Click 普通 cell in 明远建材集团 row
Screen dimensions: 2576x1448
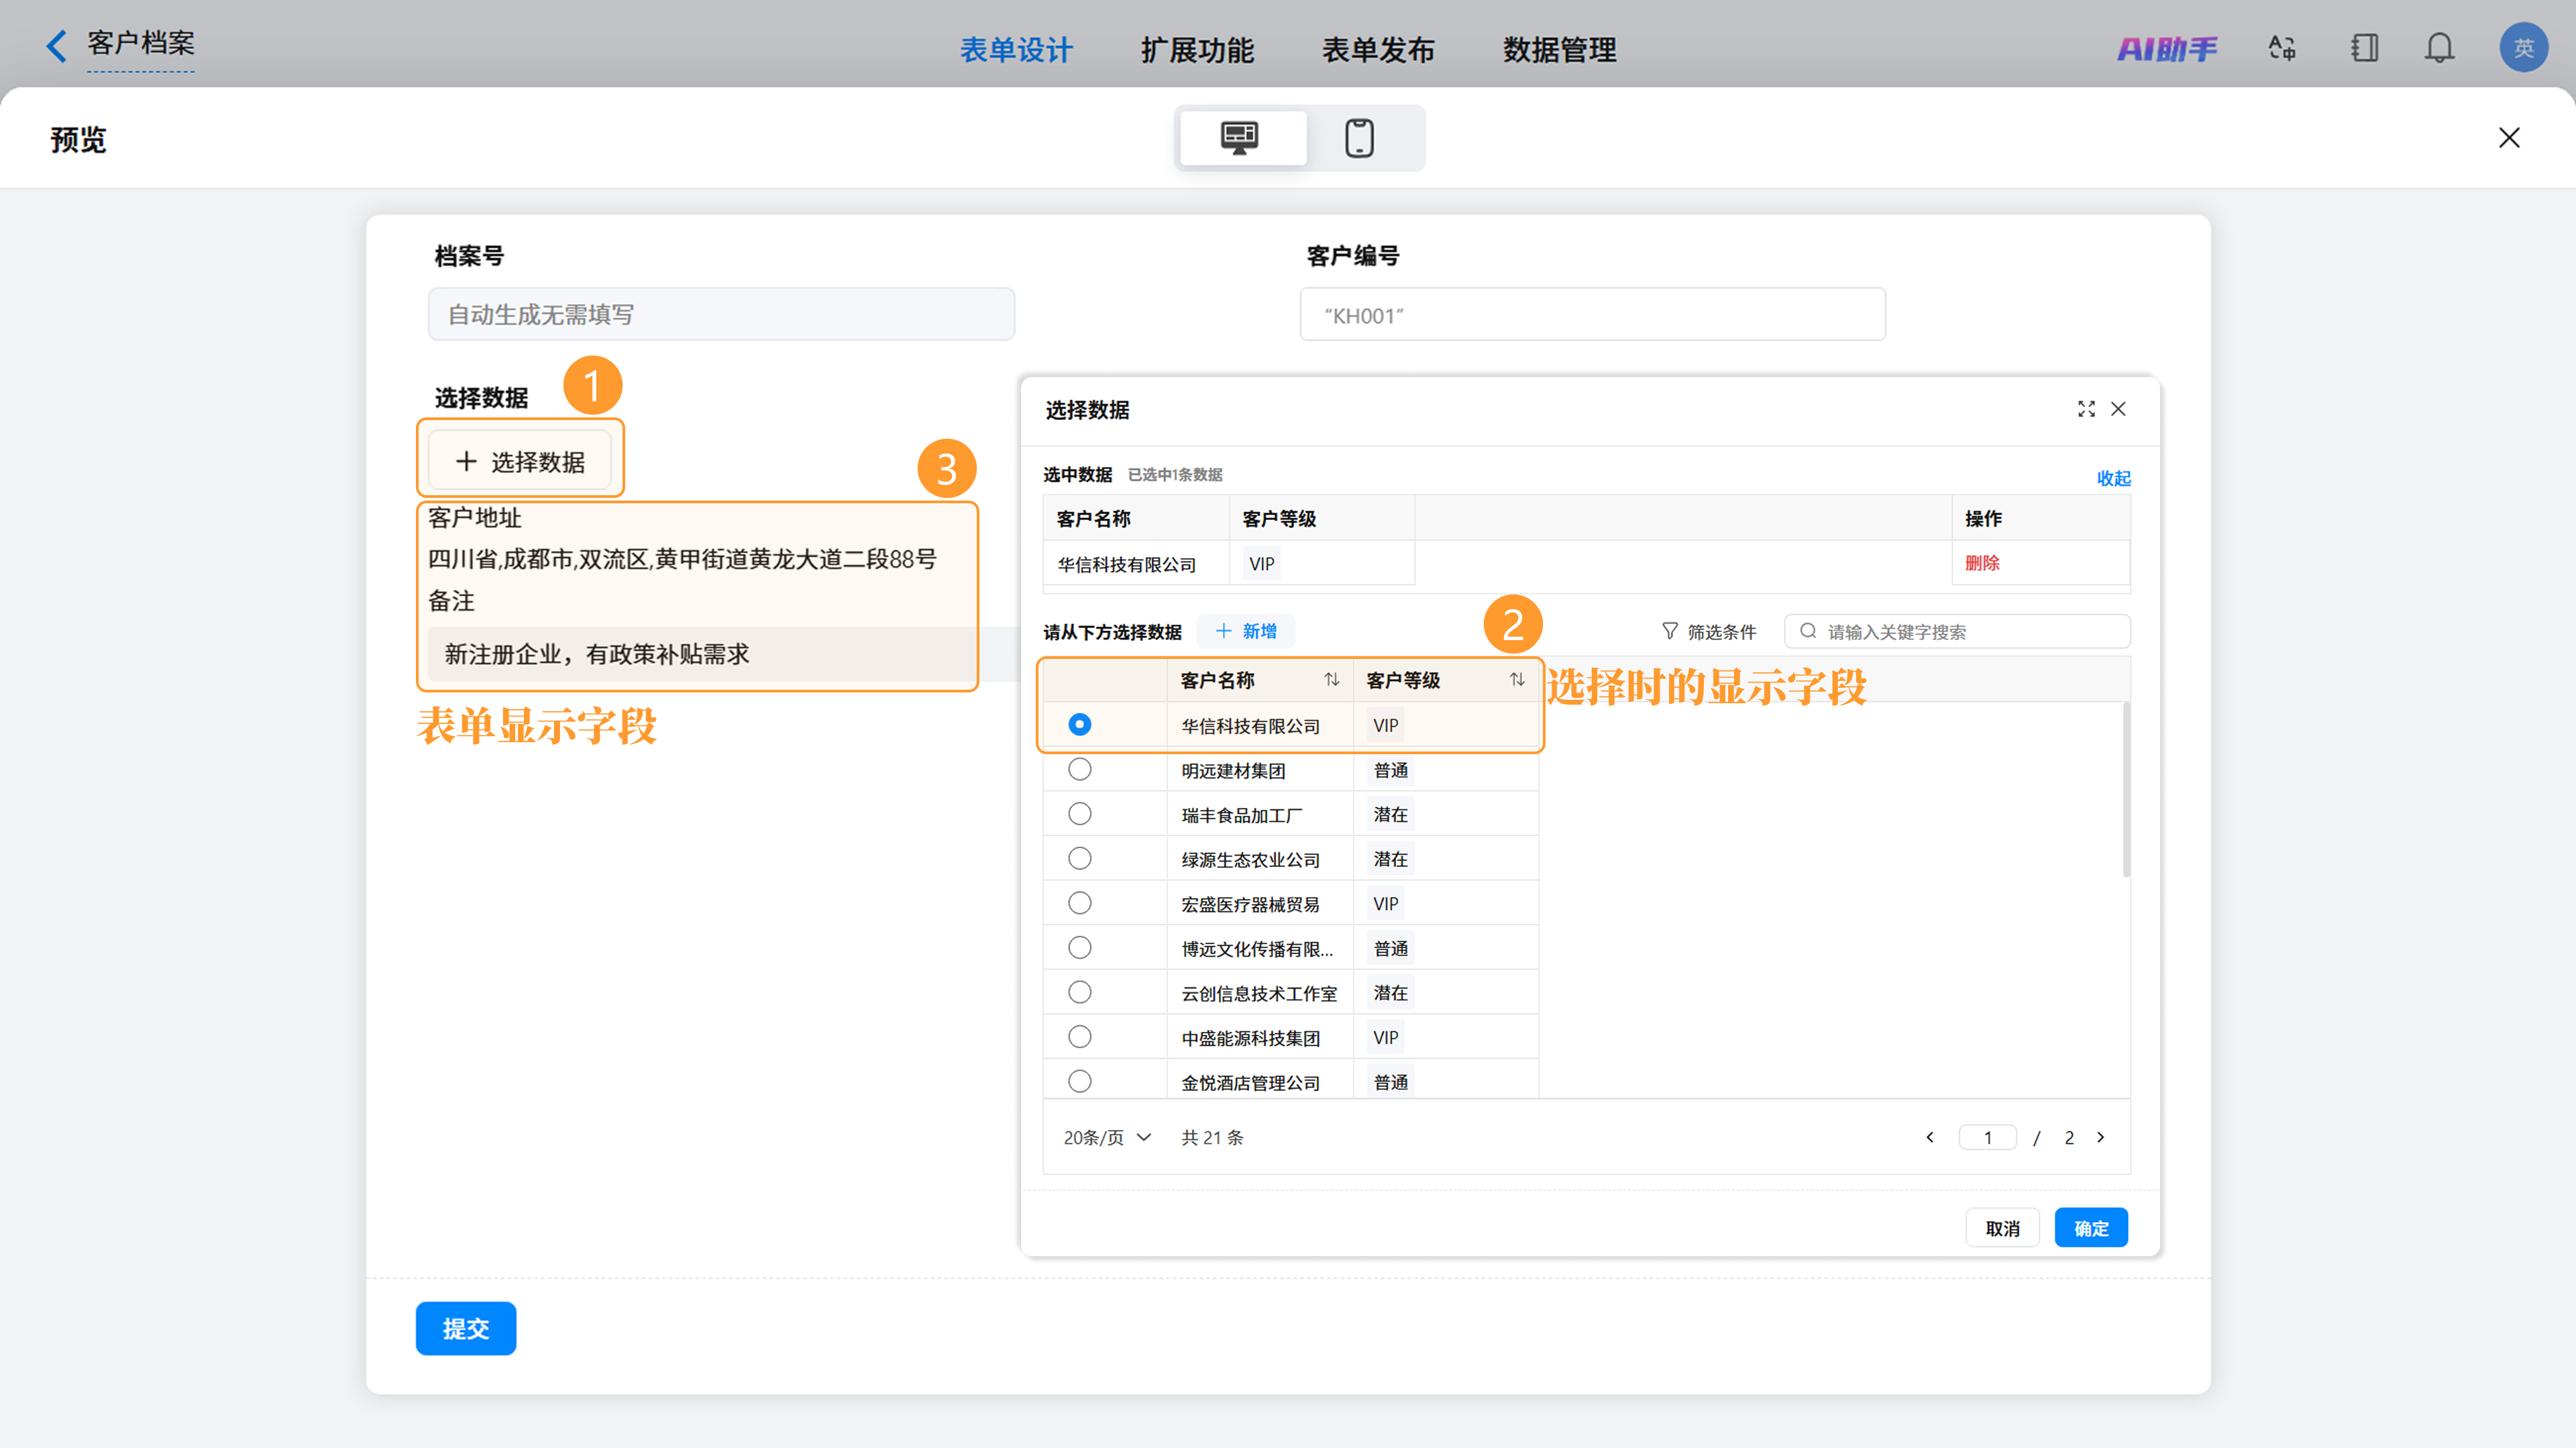coord(1390,770)
